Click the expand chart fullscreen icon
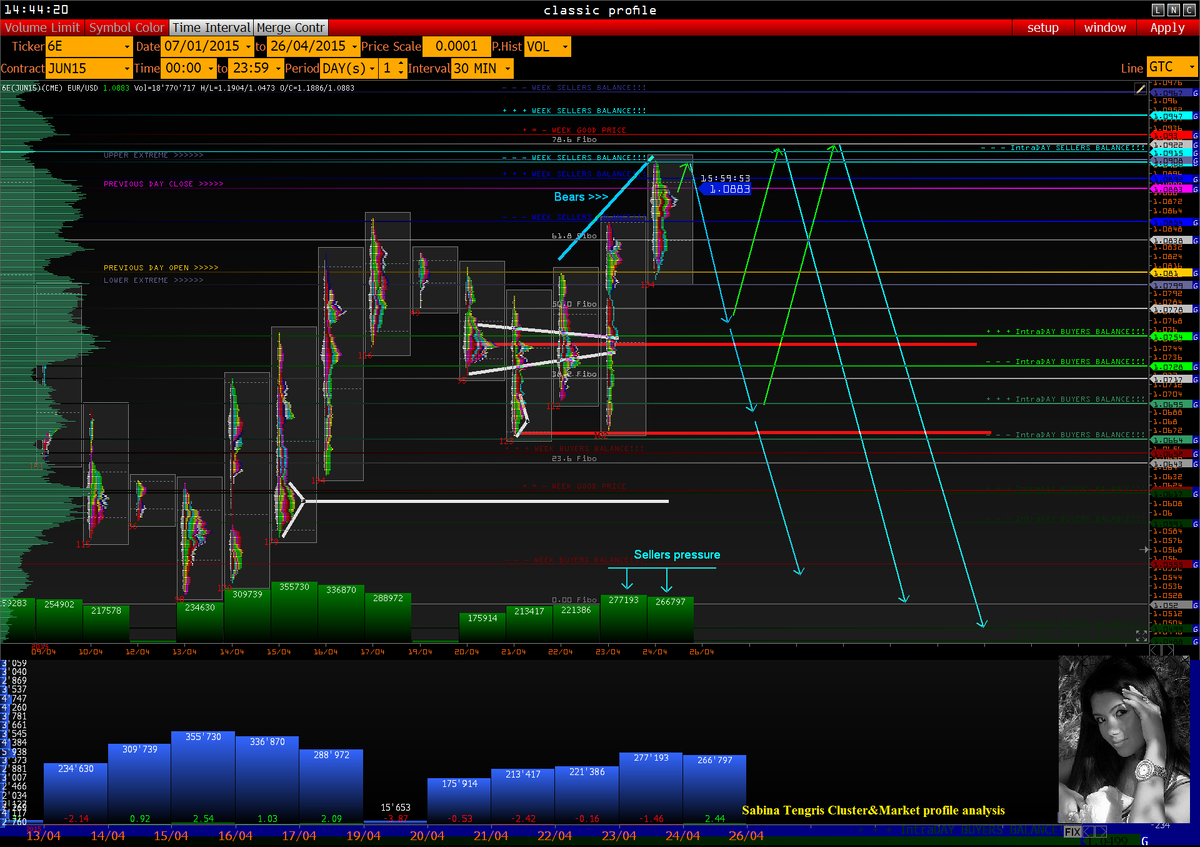Image resolution: width=1200 pixels, height=847 pixels. [1141, 636]
